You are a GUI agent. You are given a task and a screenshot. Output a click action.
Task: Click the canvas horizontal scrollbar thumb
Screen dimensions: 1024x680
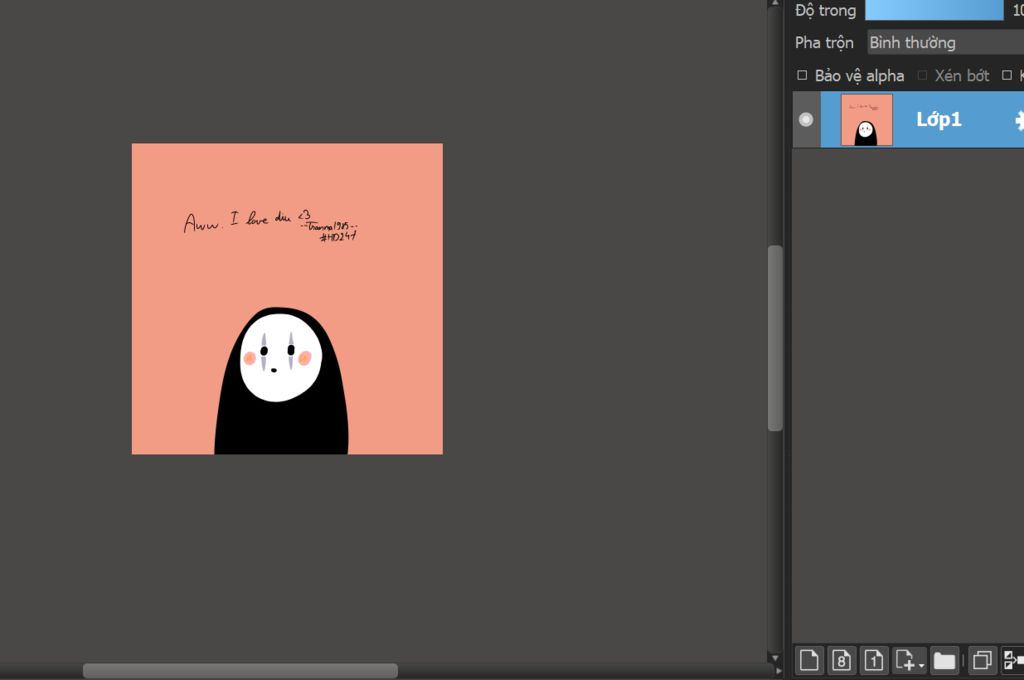pos(240,671)
